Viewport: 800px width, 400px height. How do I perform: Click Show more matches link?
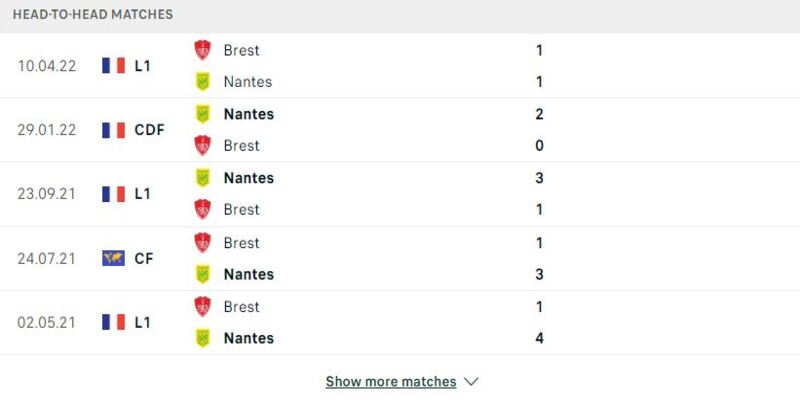pos(391,382)
